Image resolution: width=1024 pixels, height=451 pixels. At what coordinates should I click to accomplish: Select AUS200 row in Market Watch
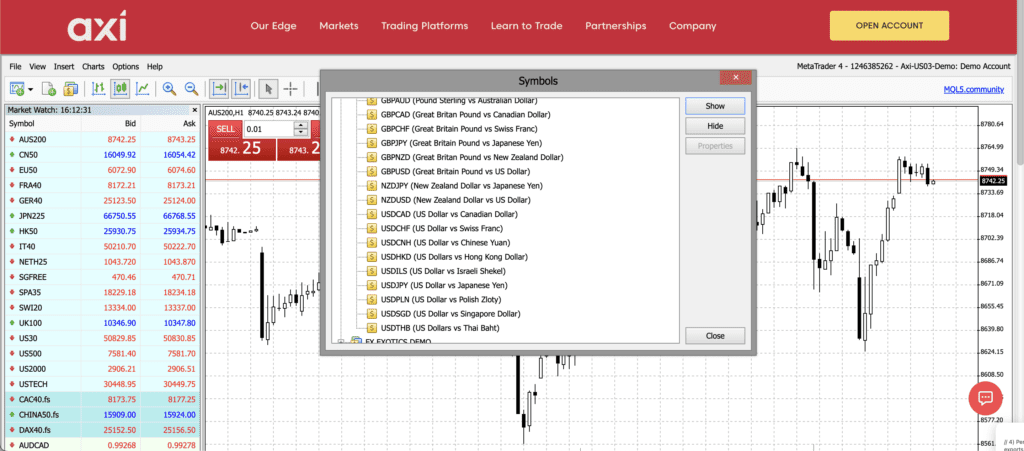coord(102,139)
